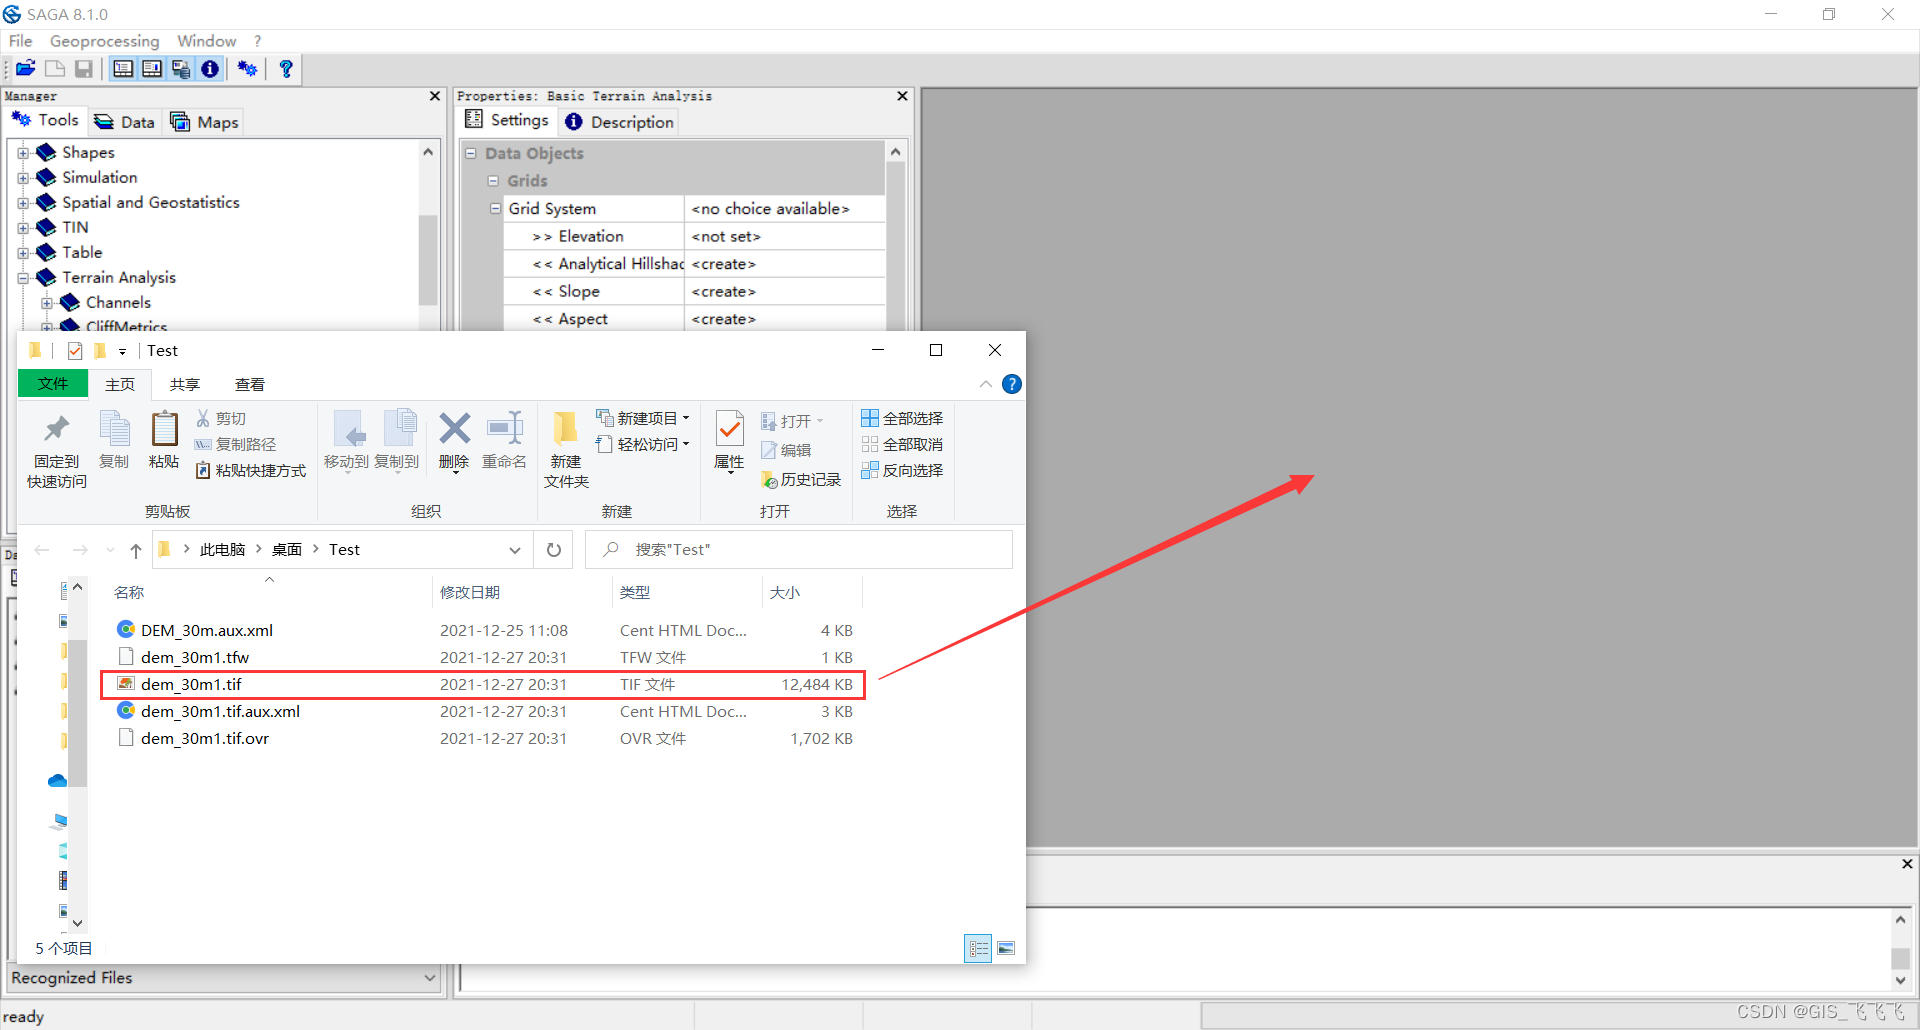The height and width of the screenshot is (1030, 1920).
Task: Open the Recognized Files dropdown
Action: [x=430, y=978]
